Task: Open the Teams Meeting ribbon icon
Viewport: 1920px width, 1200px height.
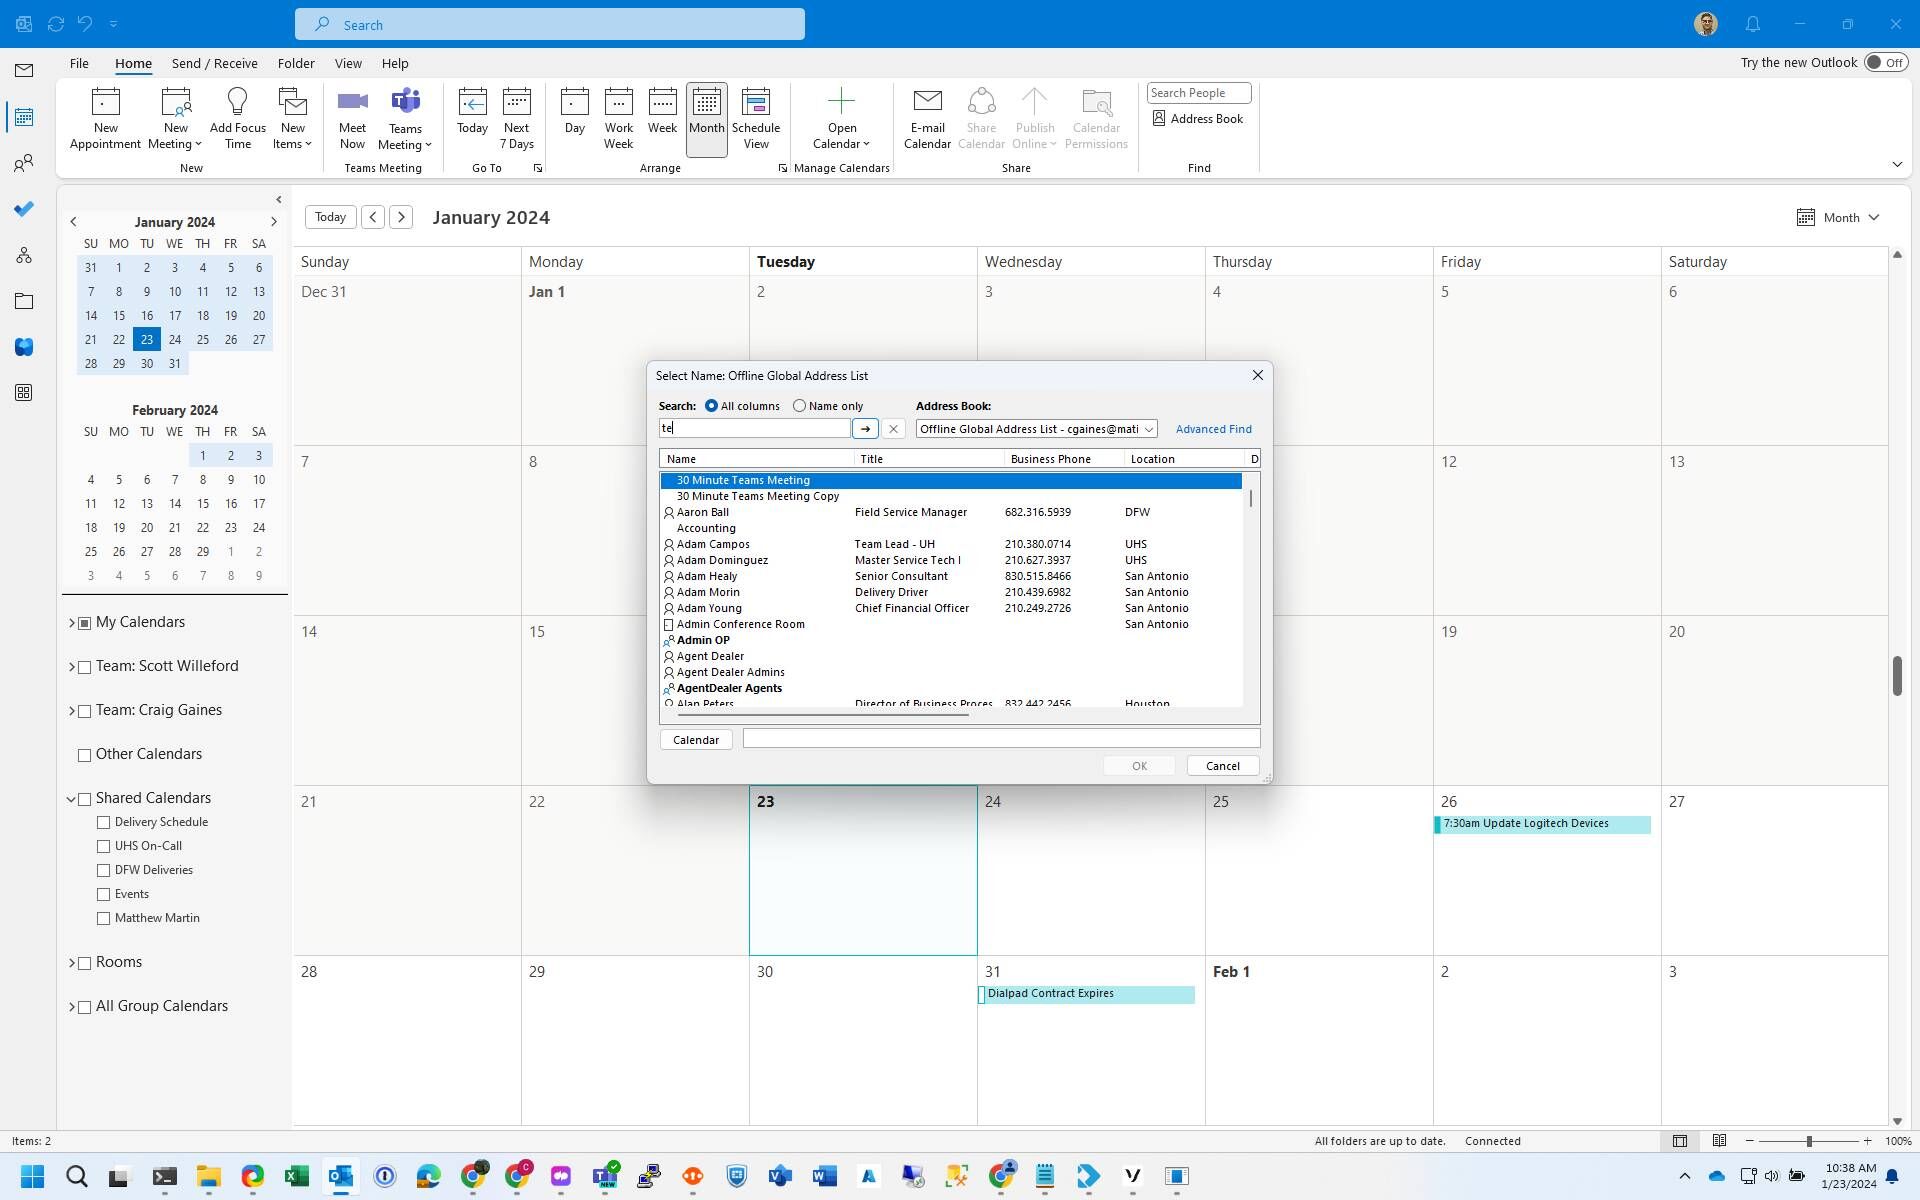Action: 405,102
